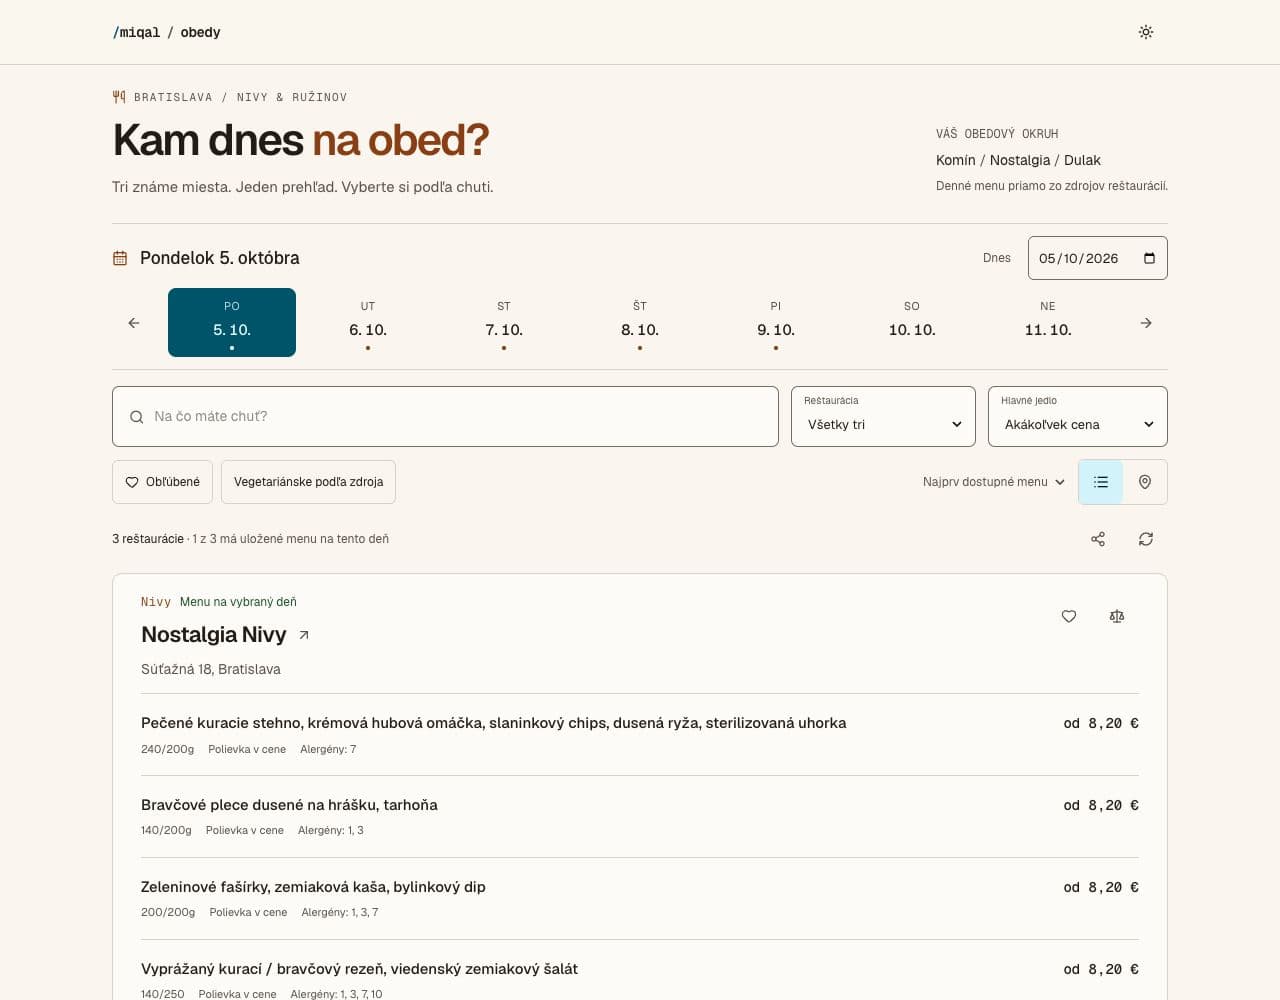Go to next week with right arrow
This screenshot has height=1000, width=1280.
click(x=1146, y=323)
